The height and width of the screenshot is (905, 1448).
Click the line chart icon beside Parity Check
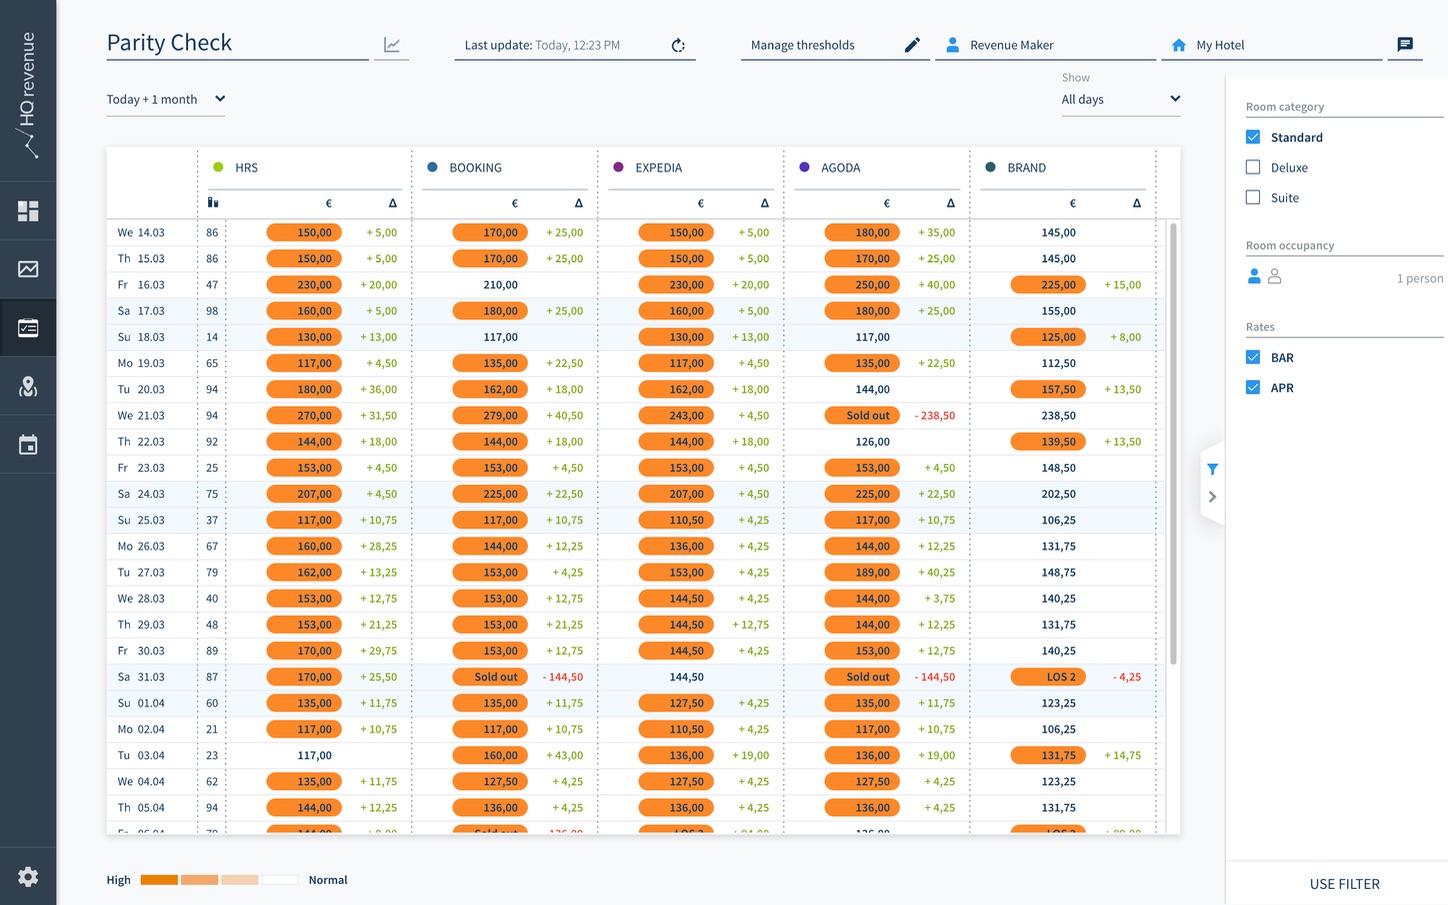point(392,45)
